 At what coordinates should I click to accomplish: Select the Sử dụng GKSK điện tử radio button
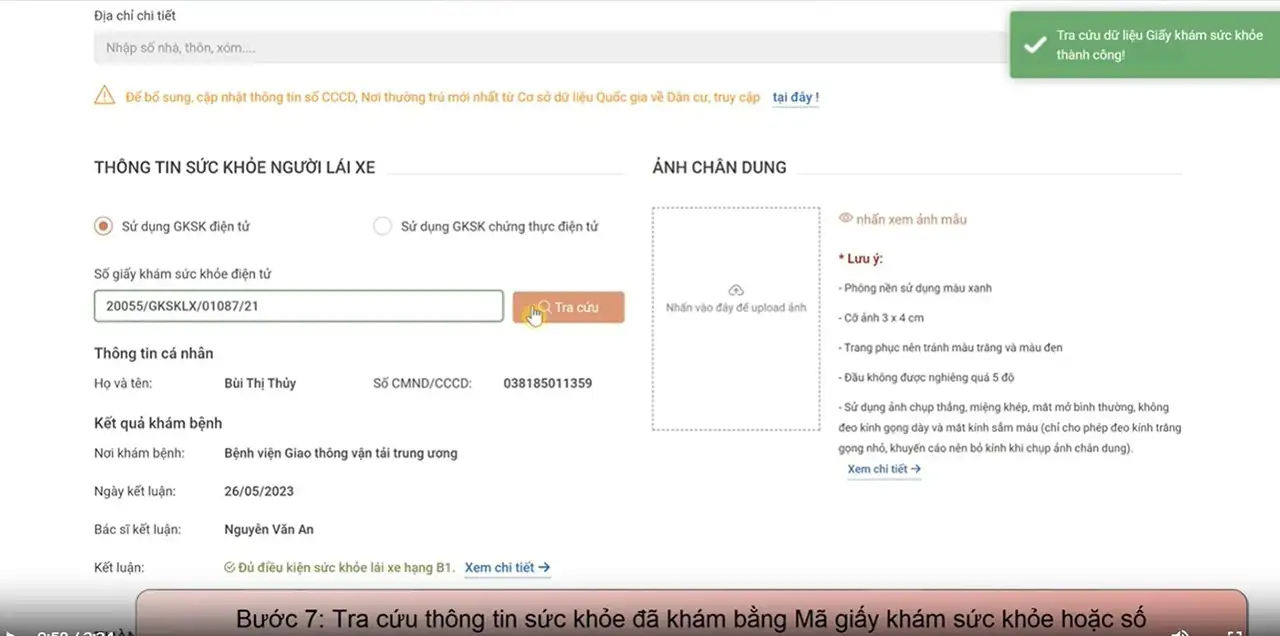coord(102,226)
